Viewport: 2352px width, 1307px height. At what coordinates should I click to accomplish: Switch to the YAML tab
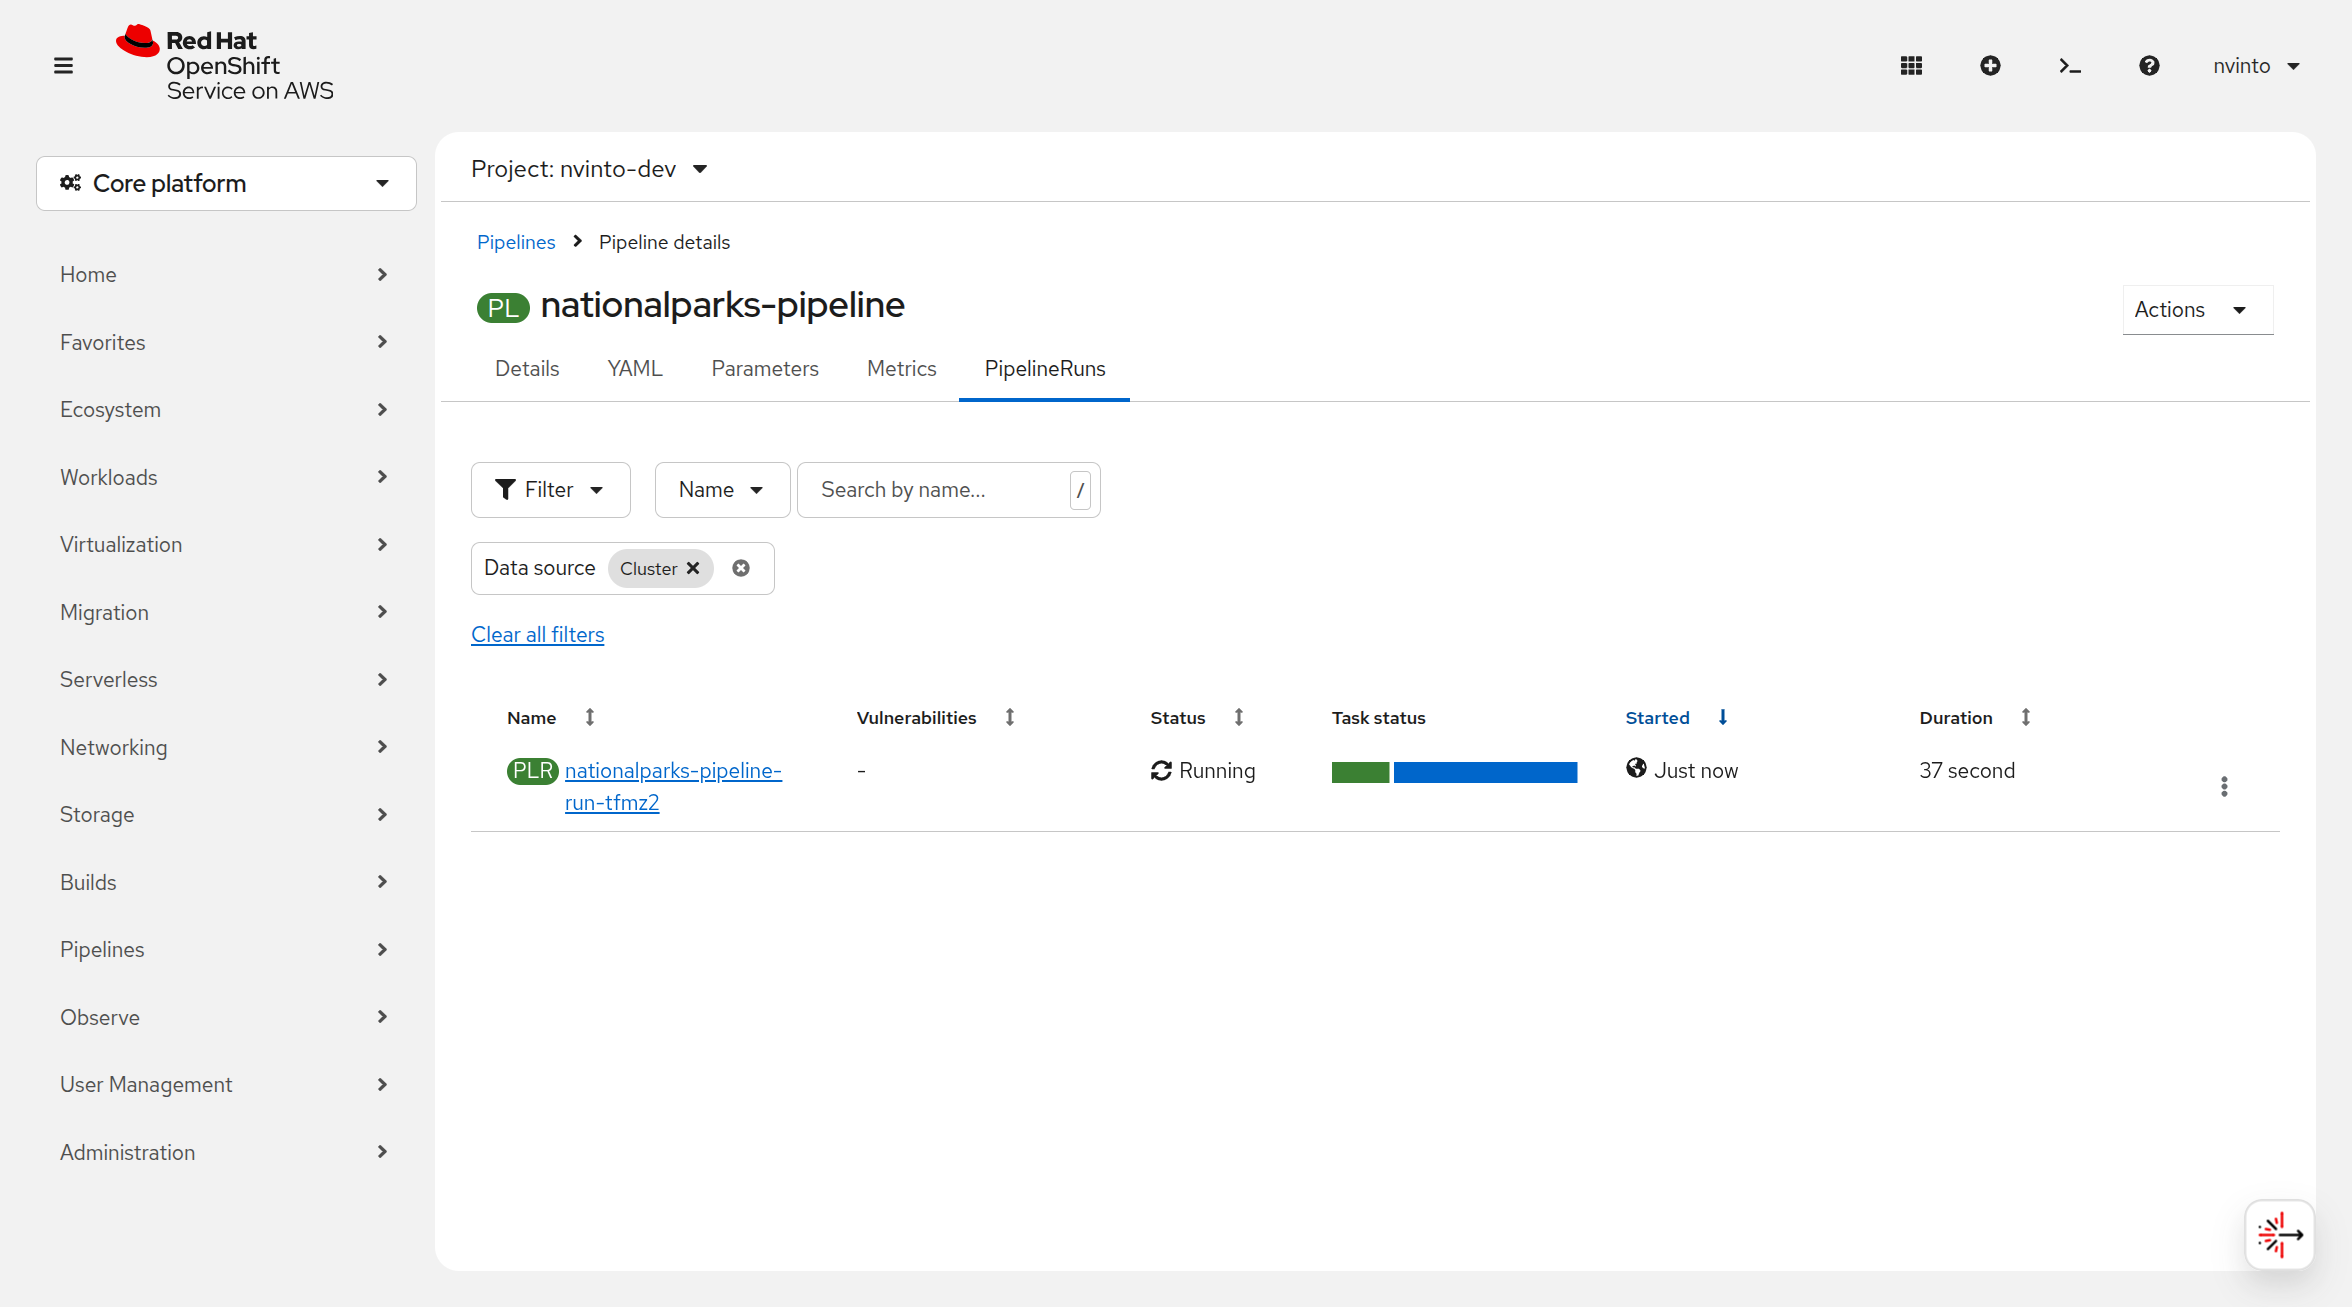click(x=635, y=368)
